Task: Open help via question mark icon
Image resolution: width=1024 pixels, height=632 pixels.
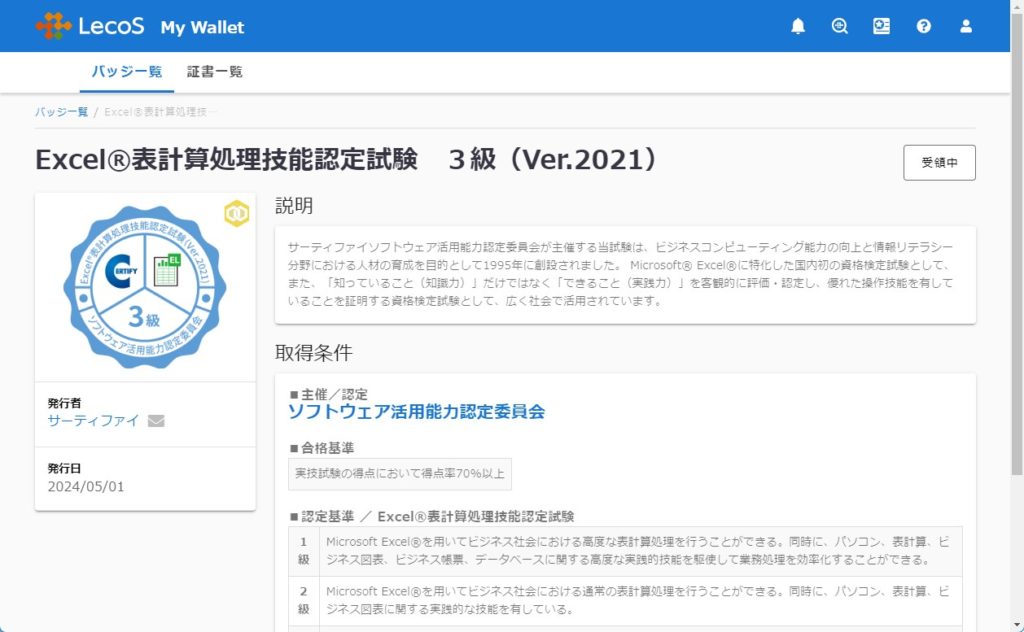Action: pos(924,27)
